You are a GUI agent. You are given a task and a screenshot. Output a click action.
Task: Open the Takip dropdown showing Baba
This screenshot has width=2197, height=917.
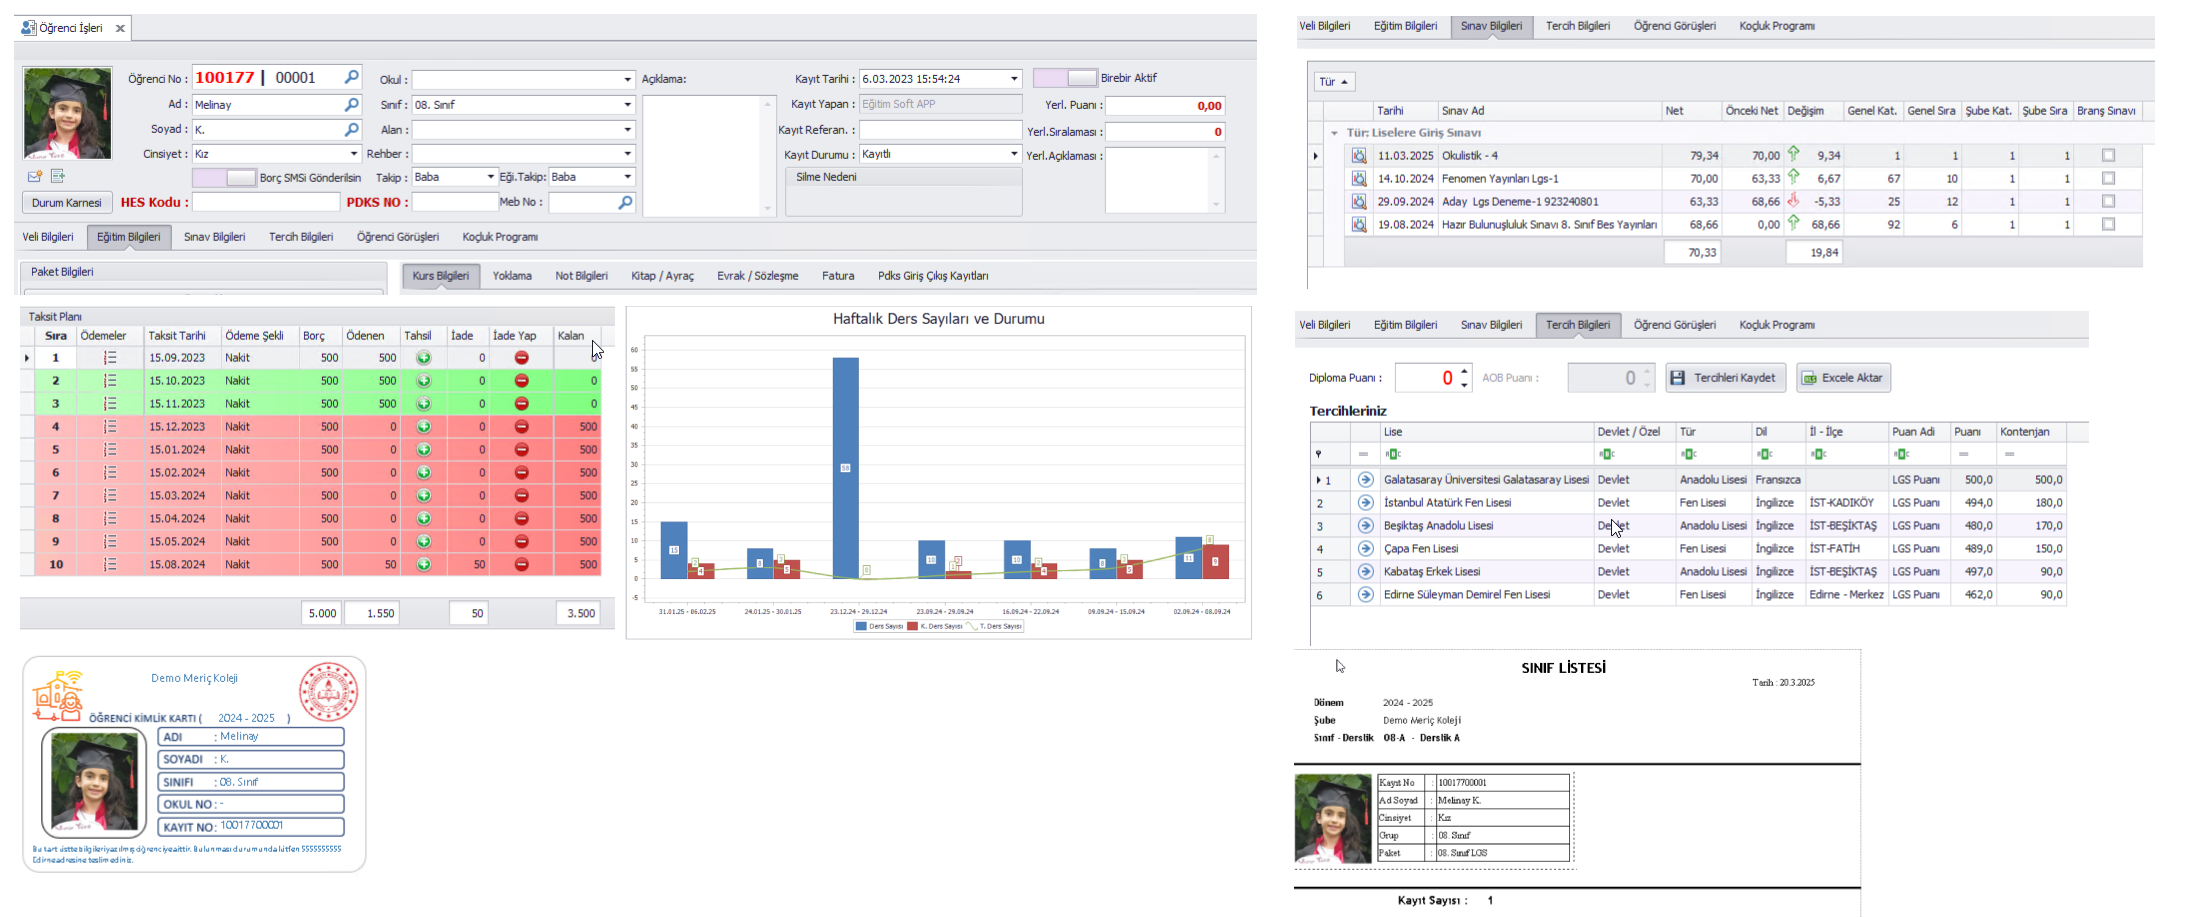pos(490,177)
